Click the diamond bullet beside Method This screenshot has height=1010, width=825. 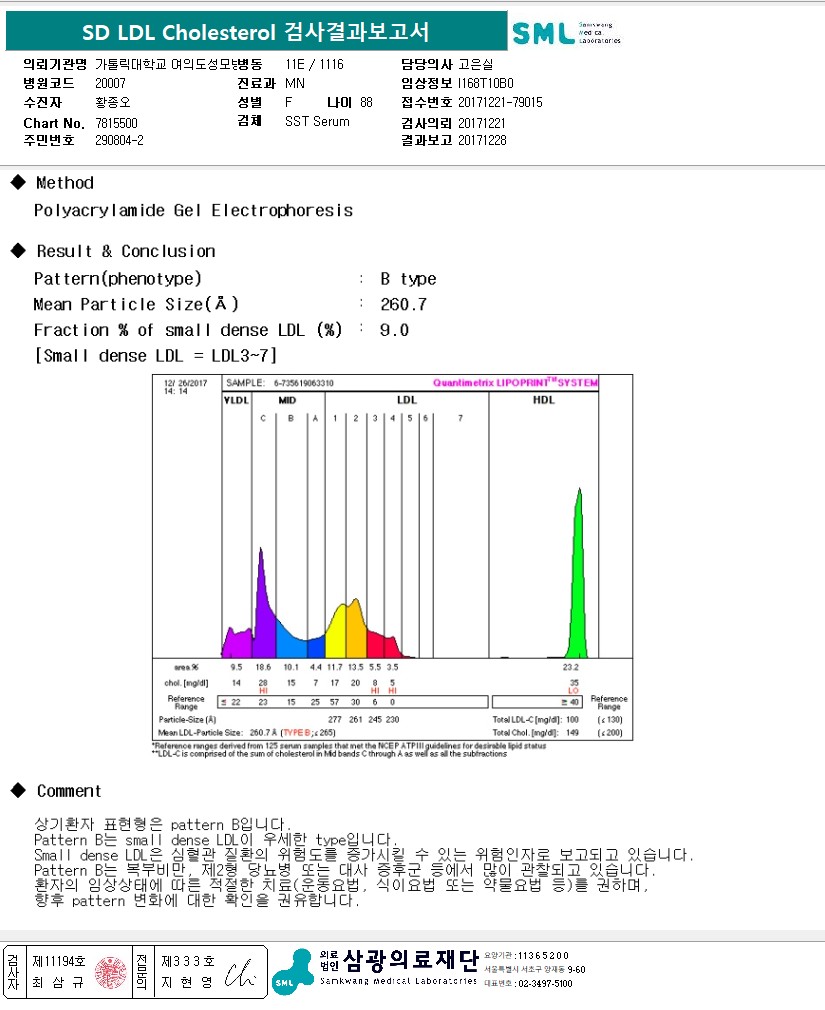(x=18, y=182)
